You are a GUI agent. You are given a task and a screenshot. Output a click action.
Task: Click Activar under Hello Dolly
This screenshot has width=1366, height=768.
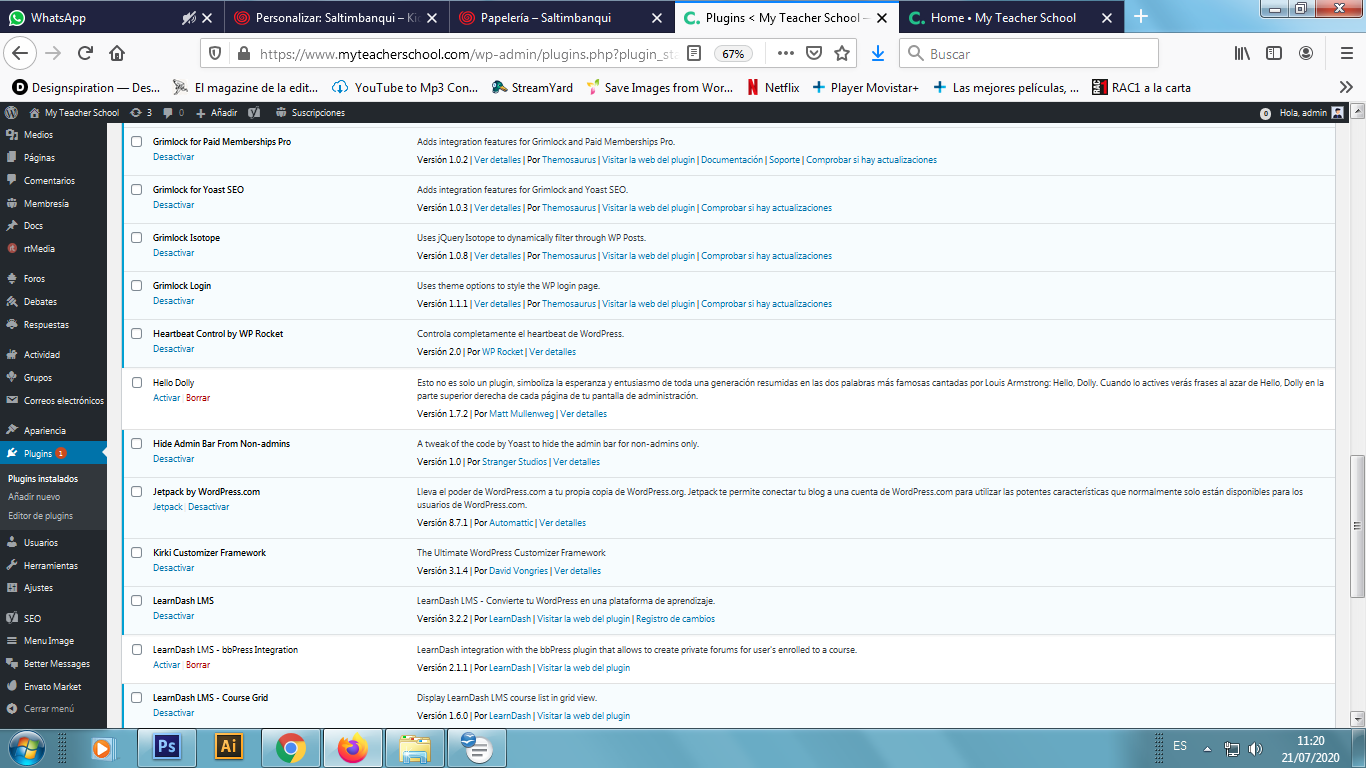pos(166,398)
